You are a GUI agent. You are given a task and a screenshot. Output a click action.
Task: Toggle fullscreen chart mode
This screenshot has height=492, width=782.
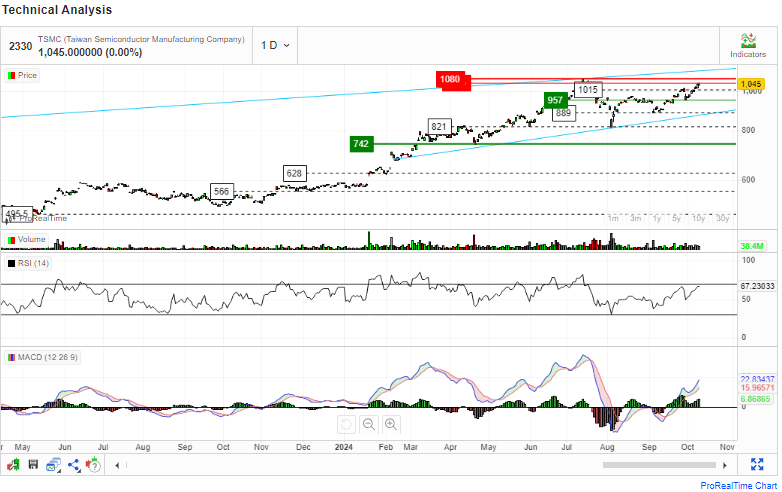757,465
